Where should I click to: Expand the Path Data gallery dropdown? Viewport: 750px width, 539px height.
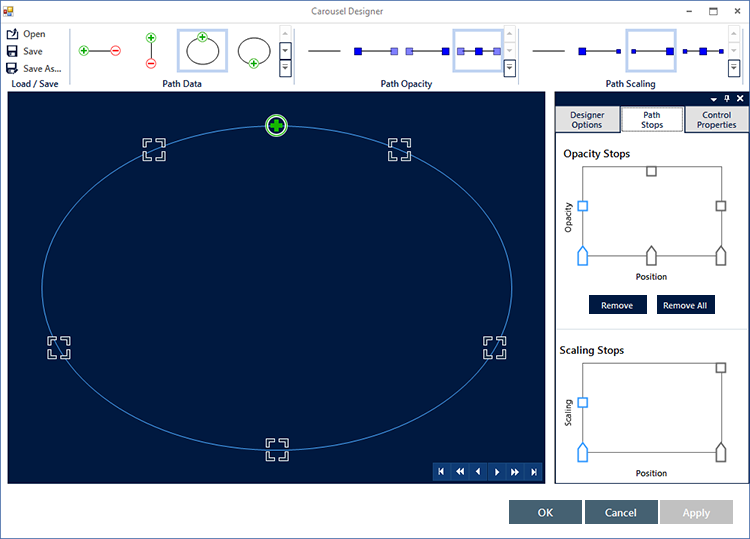(x=285, y=68)
